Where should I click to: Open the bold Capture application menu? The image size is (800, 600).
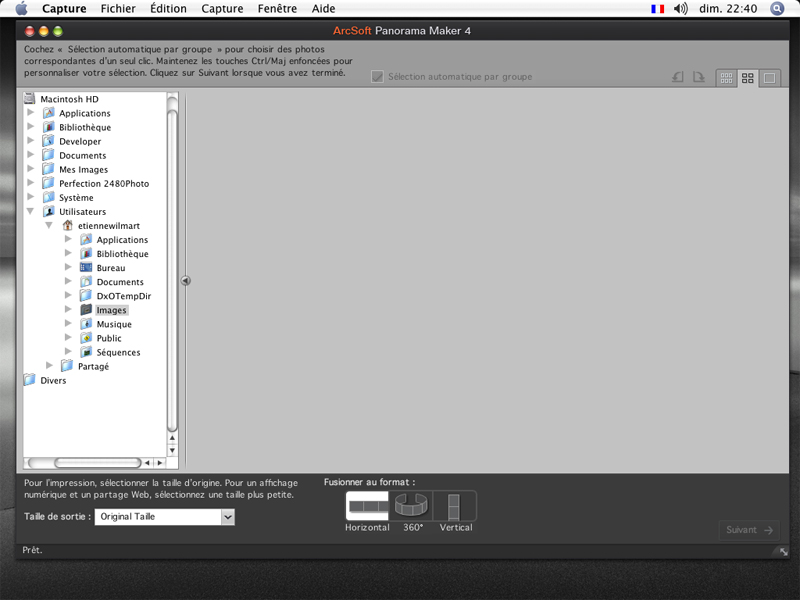tap(64, 9)
